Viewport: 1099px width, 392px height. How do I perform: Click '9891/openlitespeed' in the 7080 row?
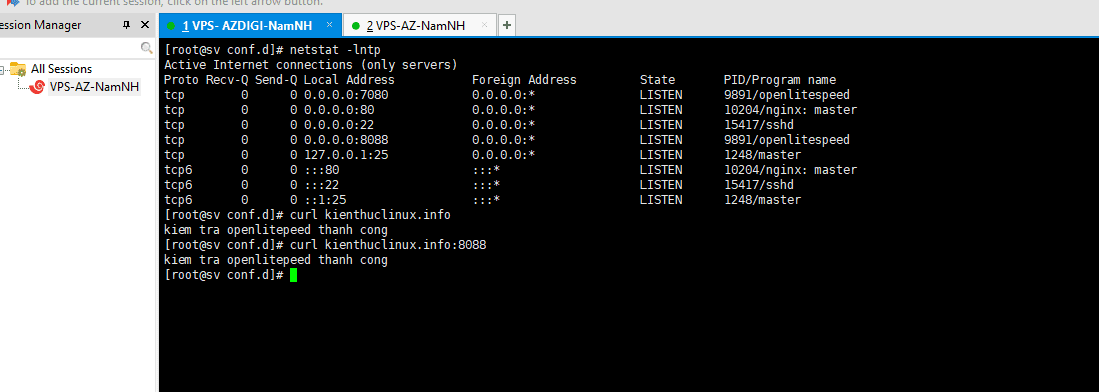click(x=786, y=95)
